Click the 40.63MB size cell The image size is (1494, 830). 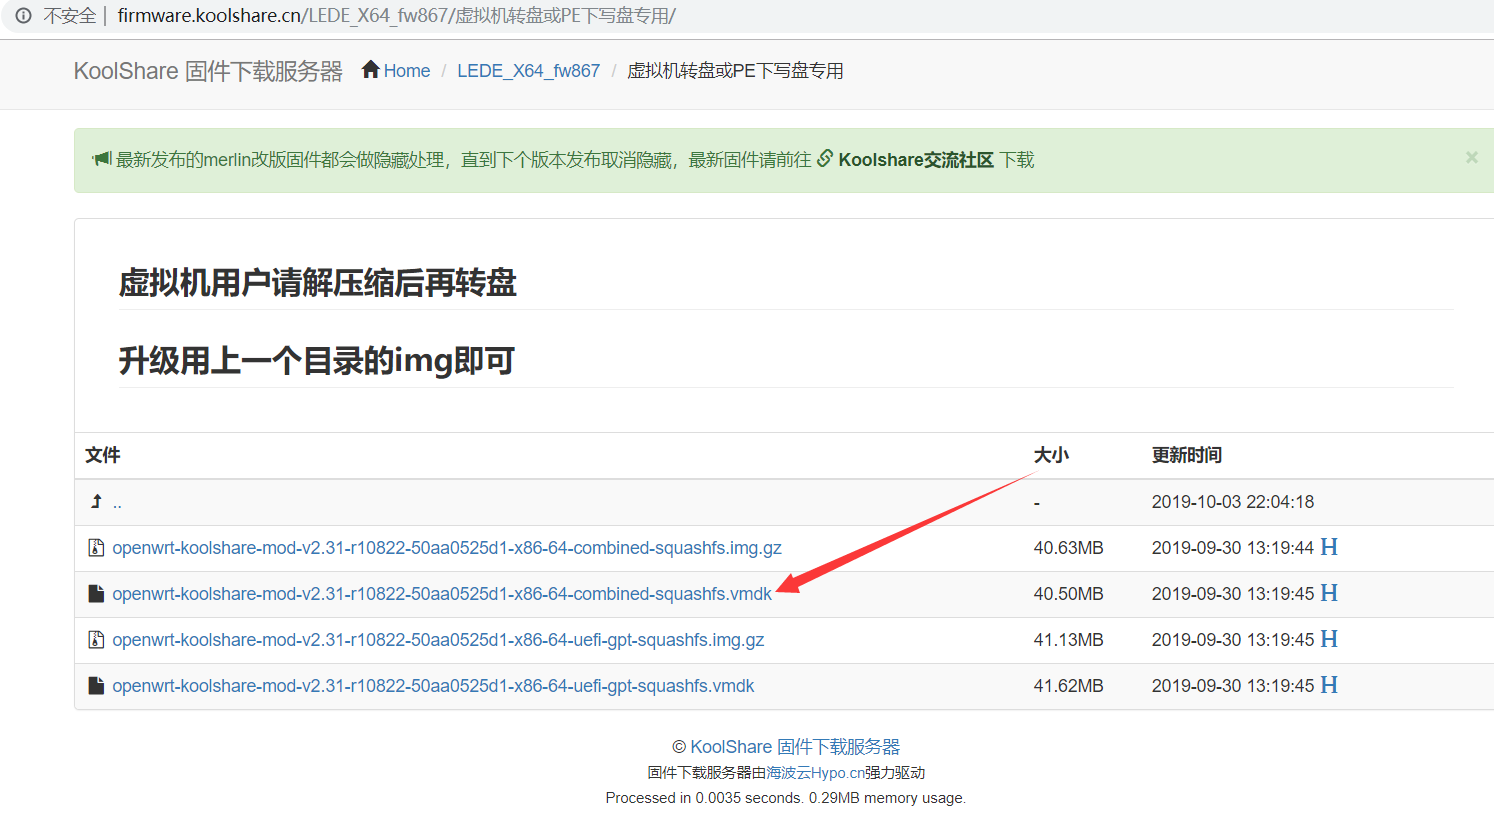click(x=1068, y=548)
